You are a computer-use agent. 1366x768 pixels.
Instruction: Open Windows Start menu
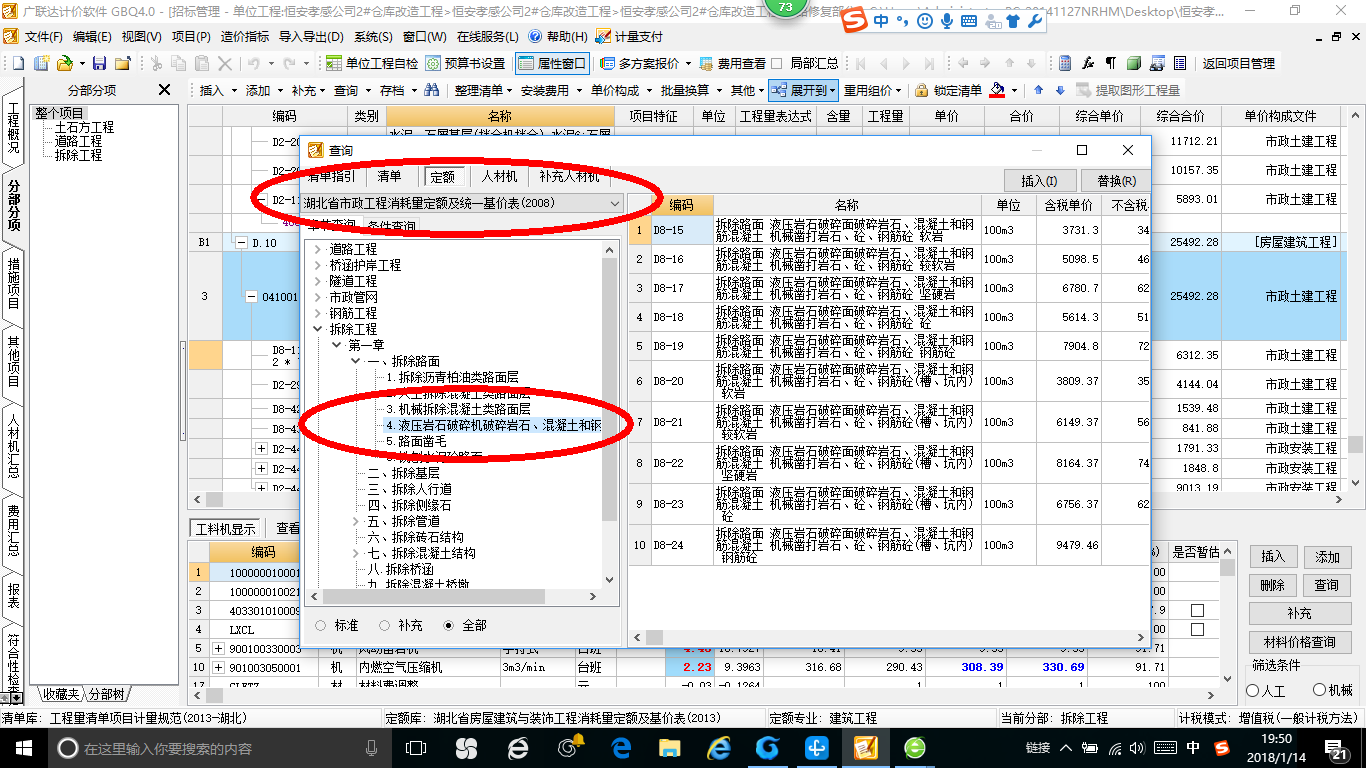click(23, 747)
